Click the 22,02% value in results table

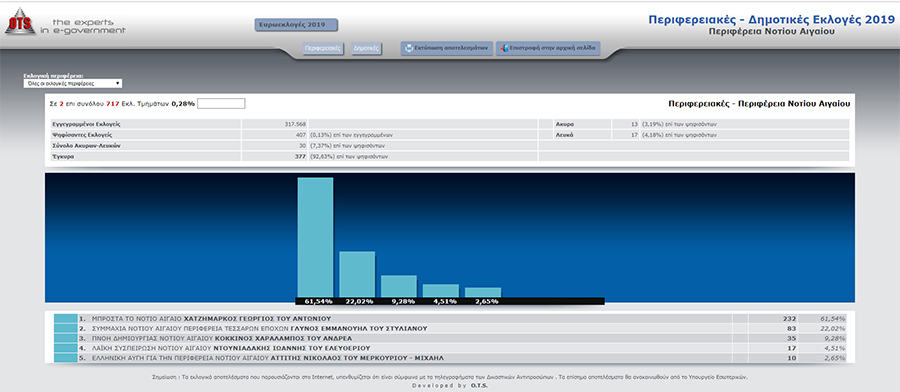coord(833,328)
